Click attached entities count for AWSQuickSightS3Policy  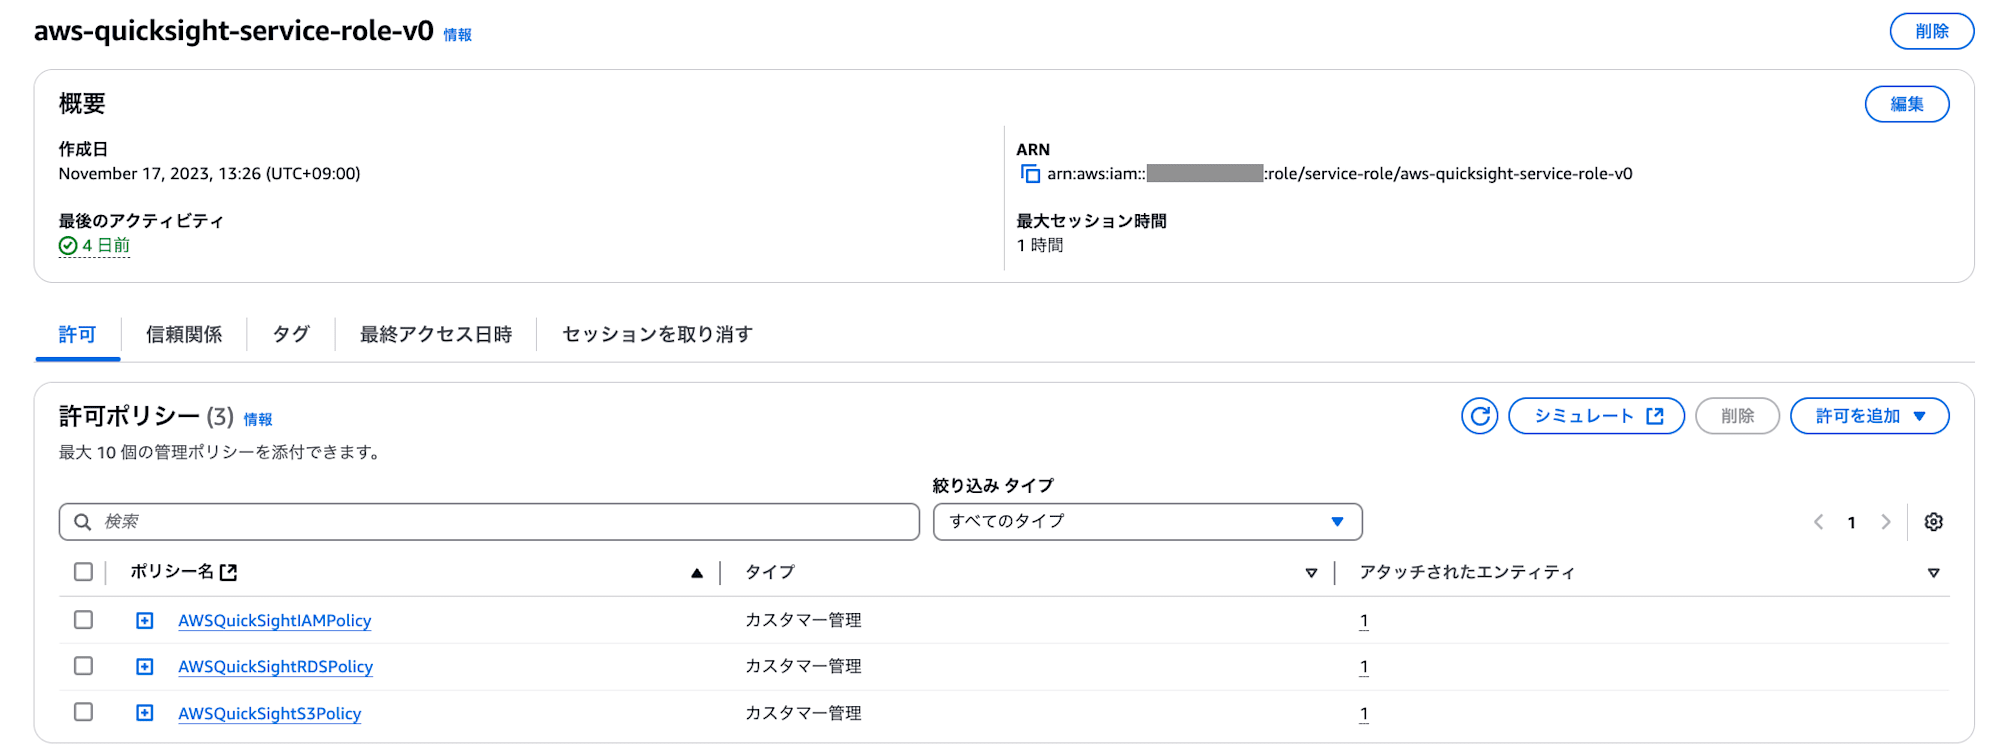click(x=1364, y=714)
